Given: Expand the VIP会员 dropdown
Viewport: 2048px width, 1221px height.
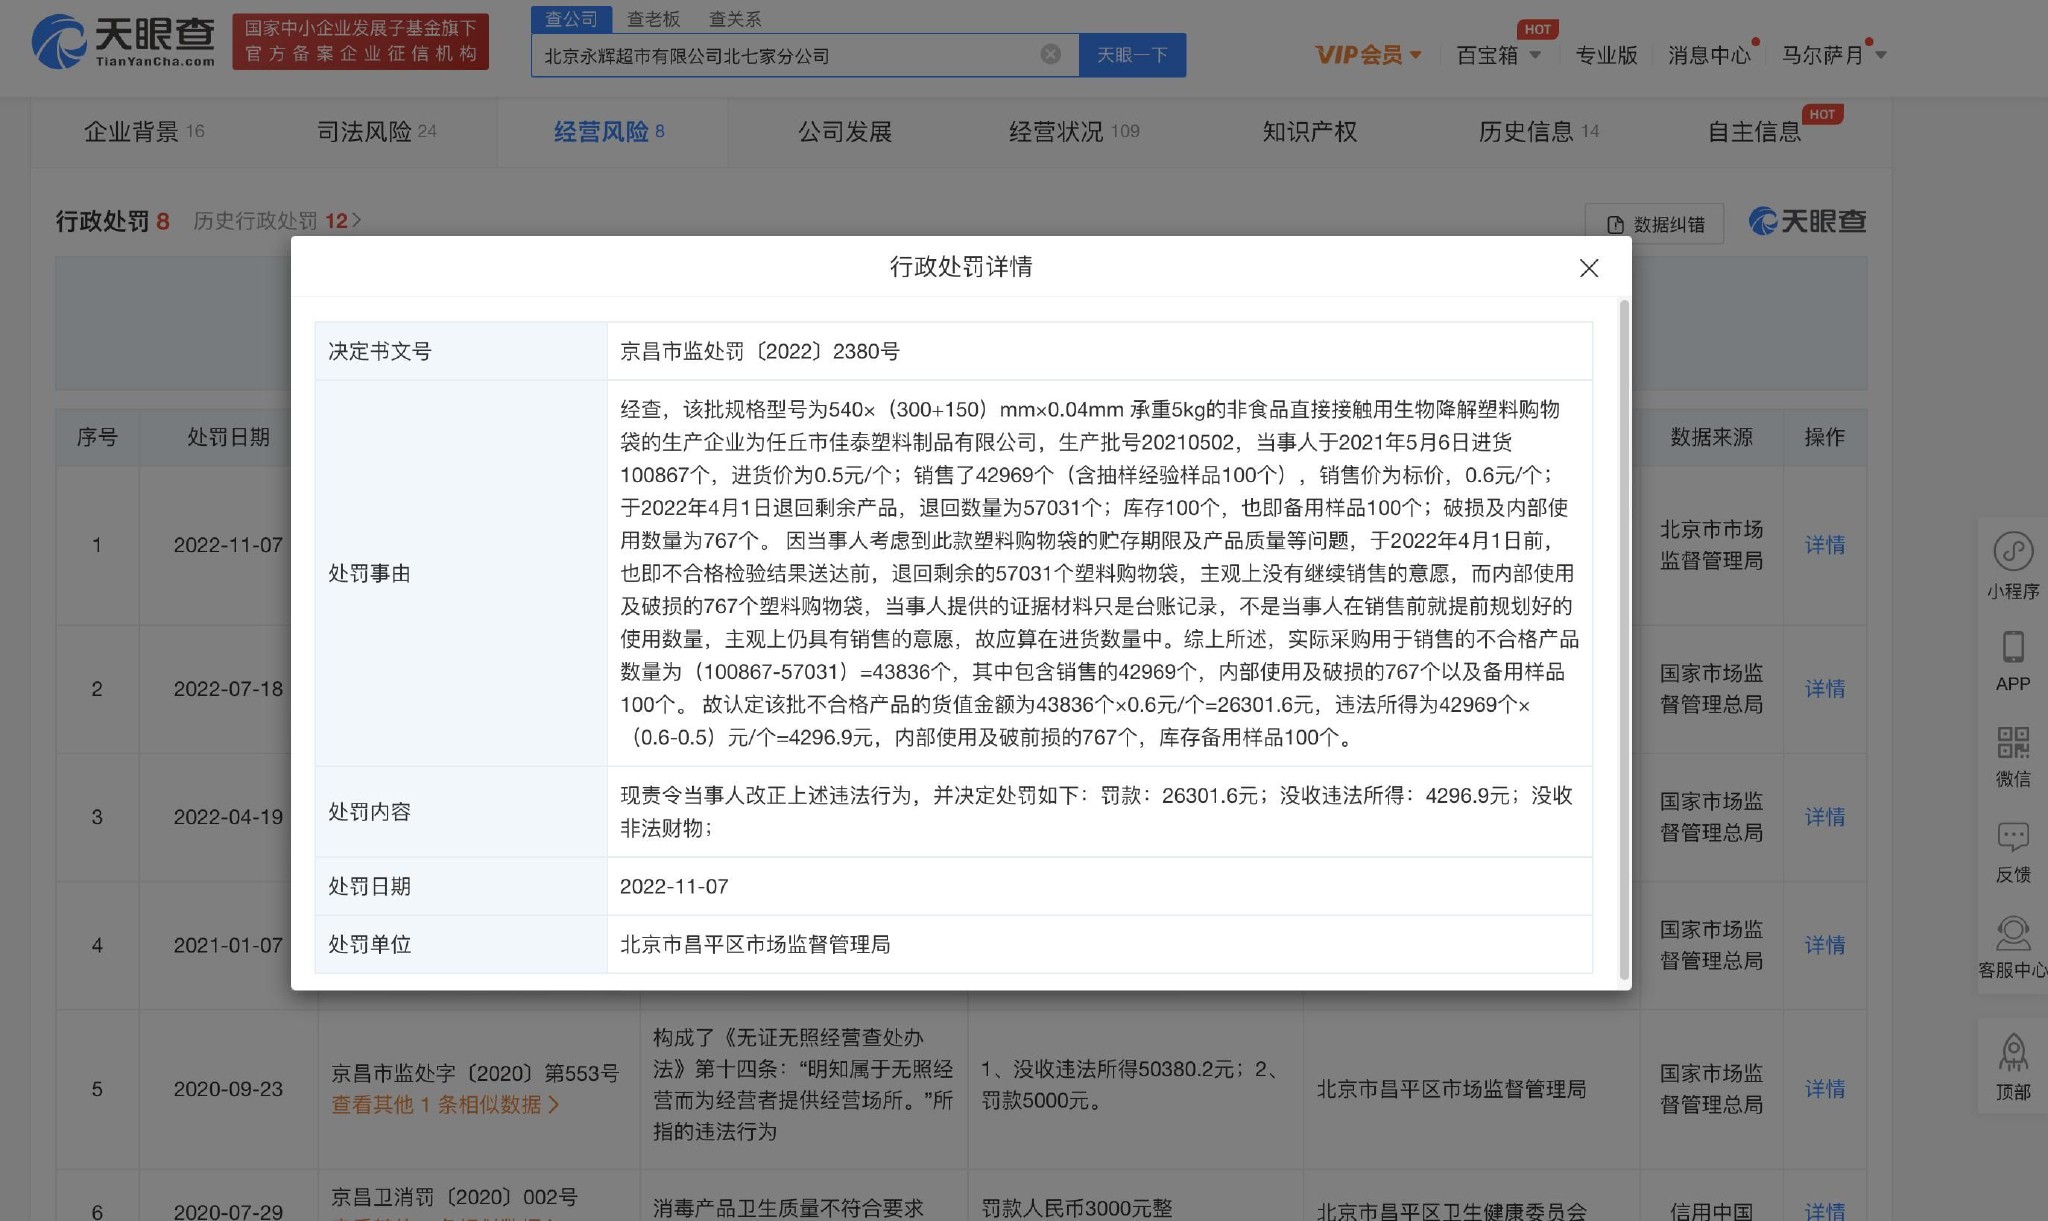Looking at the screenshot, I should pyautogui.click(x=1367, y=55).
